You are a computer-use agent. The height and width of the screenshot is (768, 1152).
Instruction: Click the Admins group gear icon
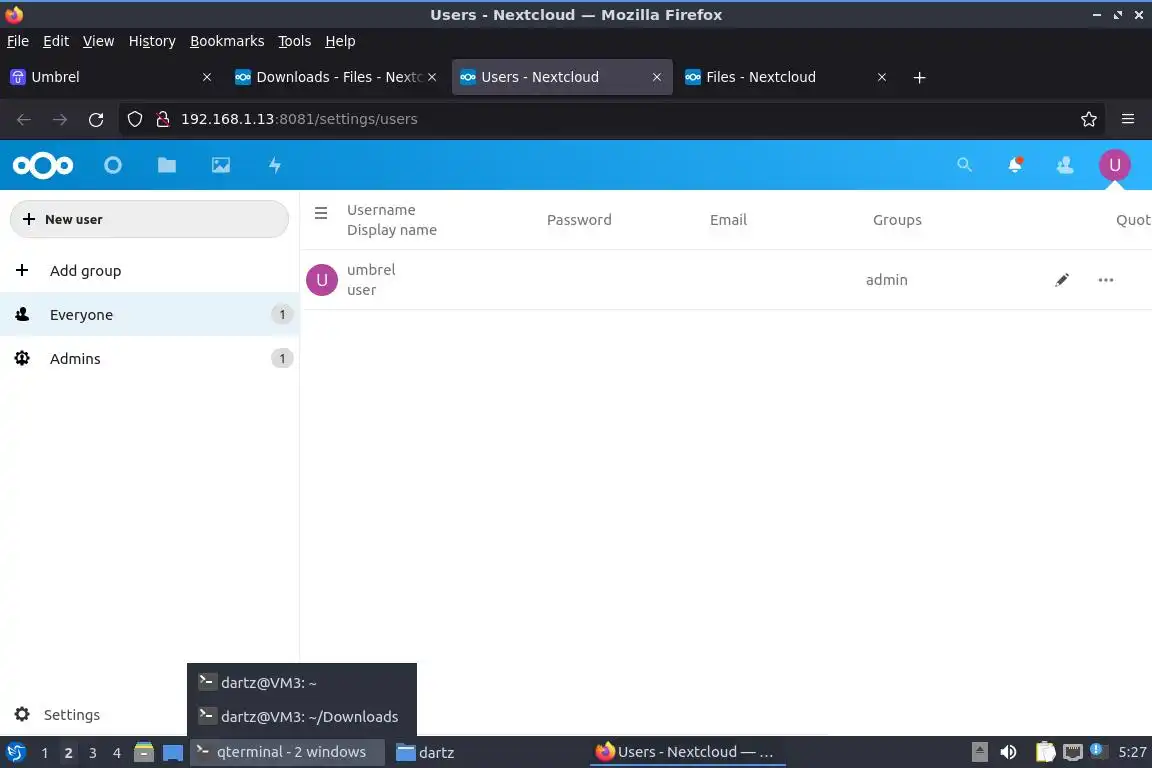pyautogui.click(x=22, y=358)
